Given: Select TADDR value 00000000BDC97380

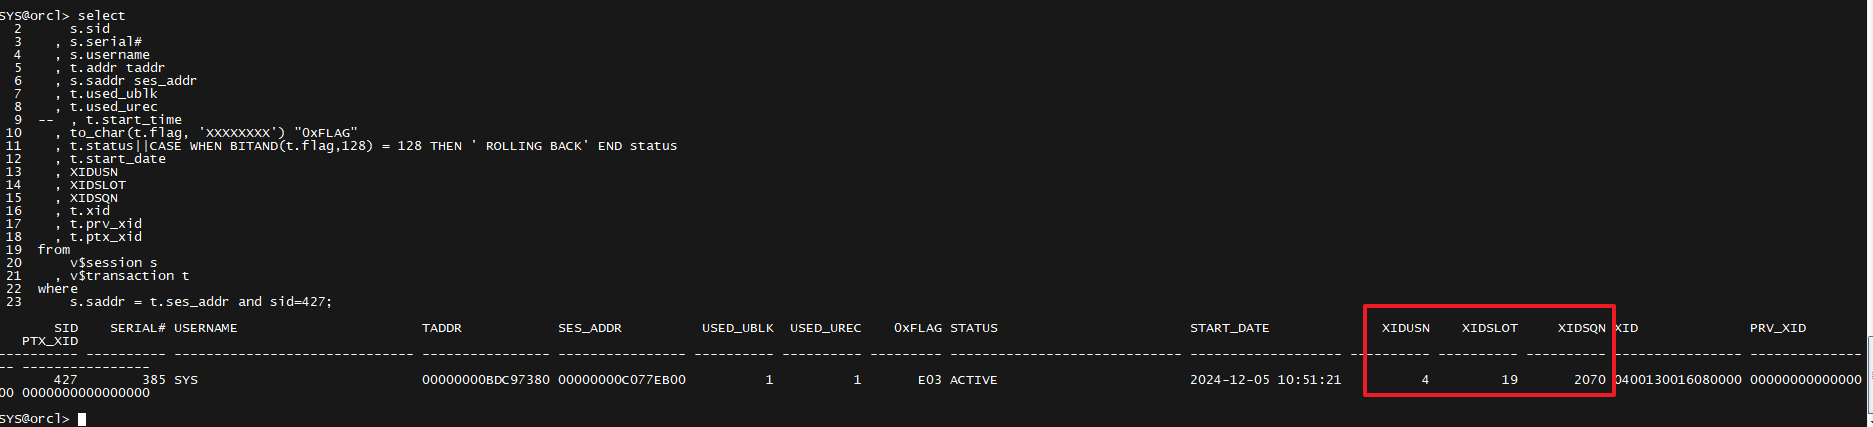Looking at the screenshot, I should [x=485, y=380].
